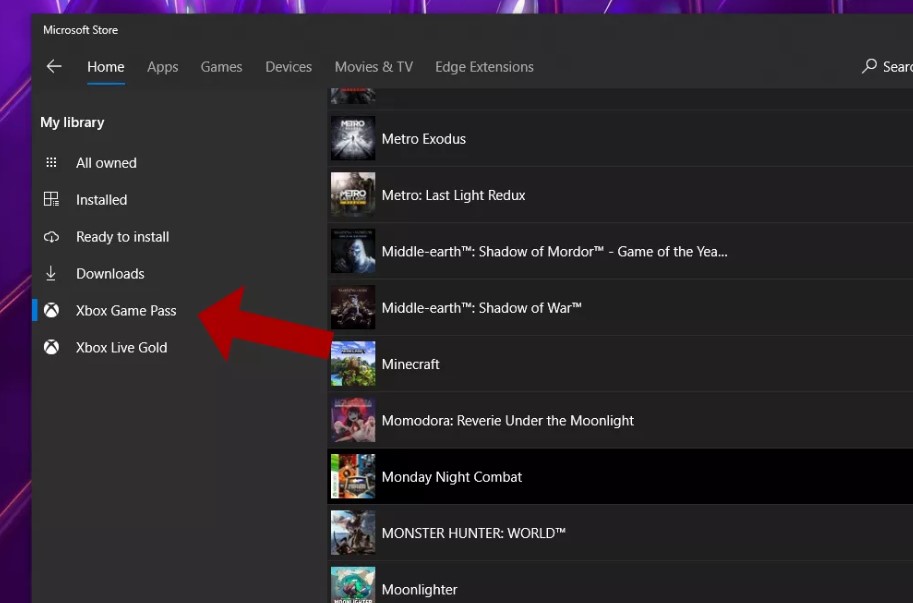Switch to the Home tab
This screenshot has width=913, height=603.
(105, 67)
